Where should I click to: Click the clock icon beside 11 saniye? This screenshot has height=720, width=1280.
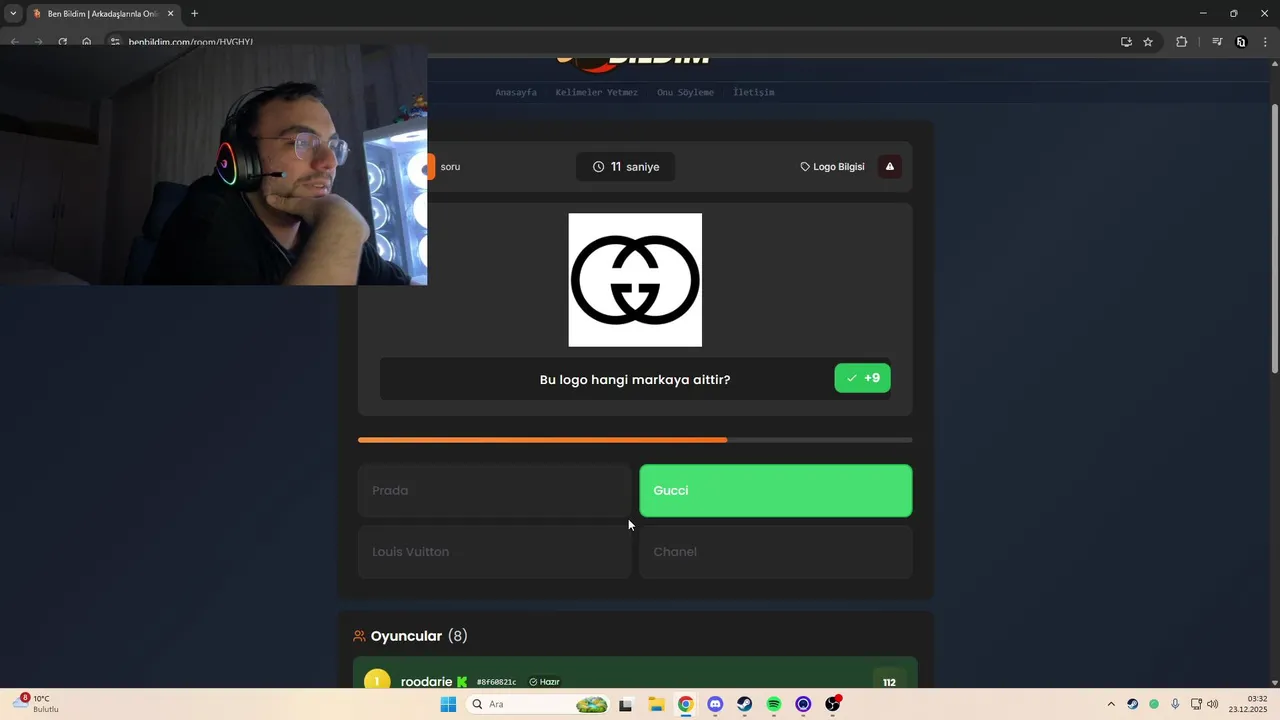point(598,167)
